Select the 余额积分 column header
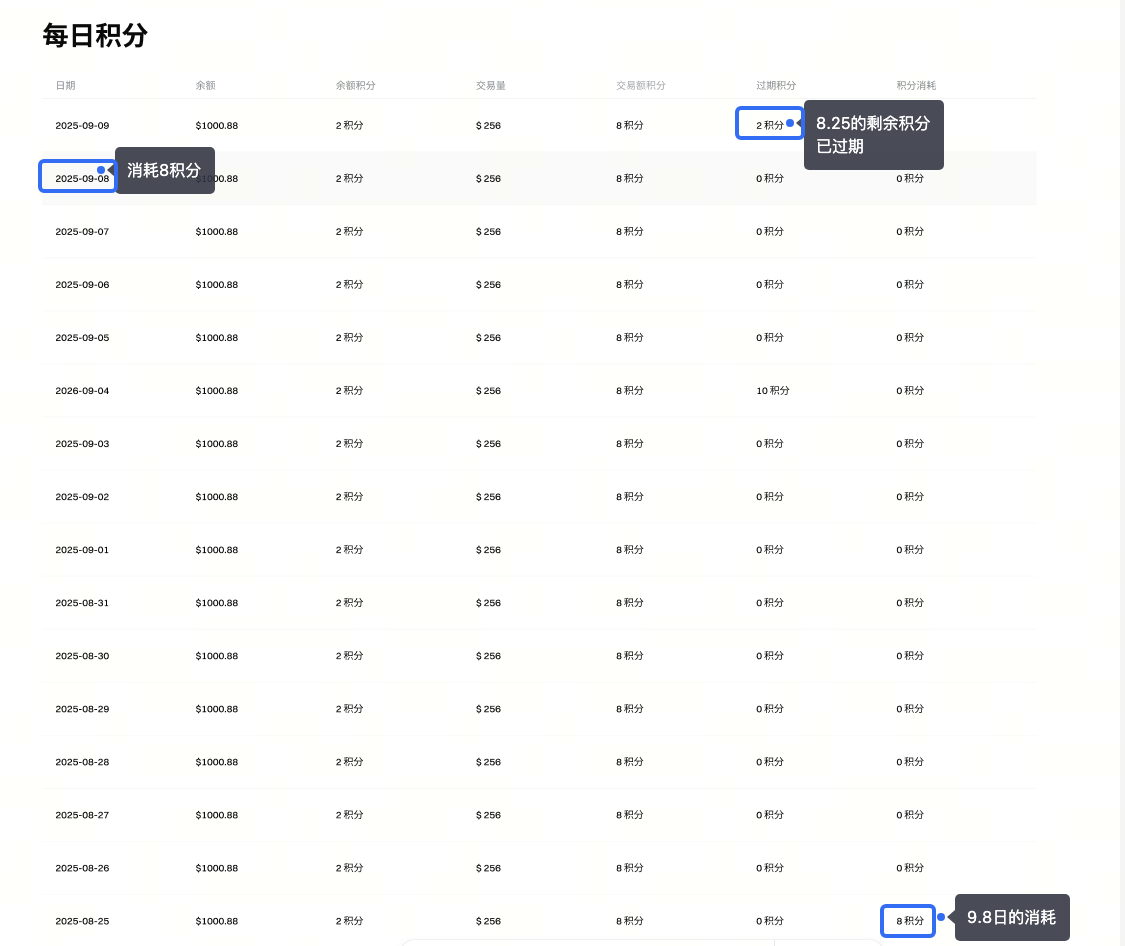This screenshot has width=1125, height=946. point(355,86)
